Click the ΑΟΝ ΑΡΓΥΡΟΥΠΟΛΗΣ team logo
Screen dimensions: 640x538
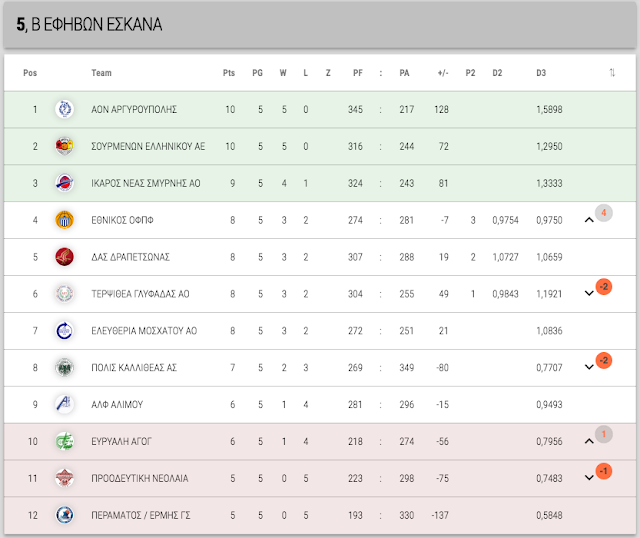(x=64, y=109)
